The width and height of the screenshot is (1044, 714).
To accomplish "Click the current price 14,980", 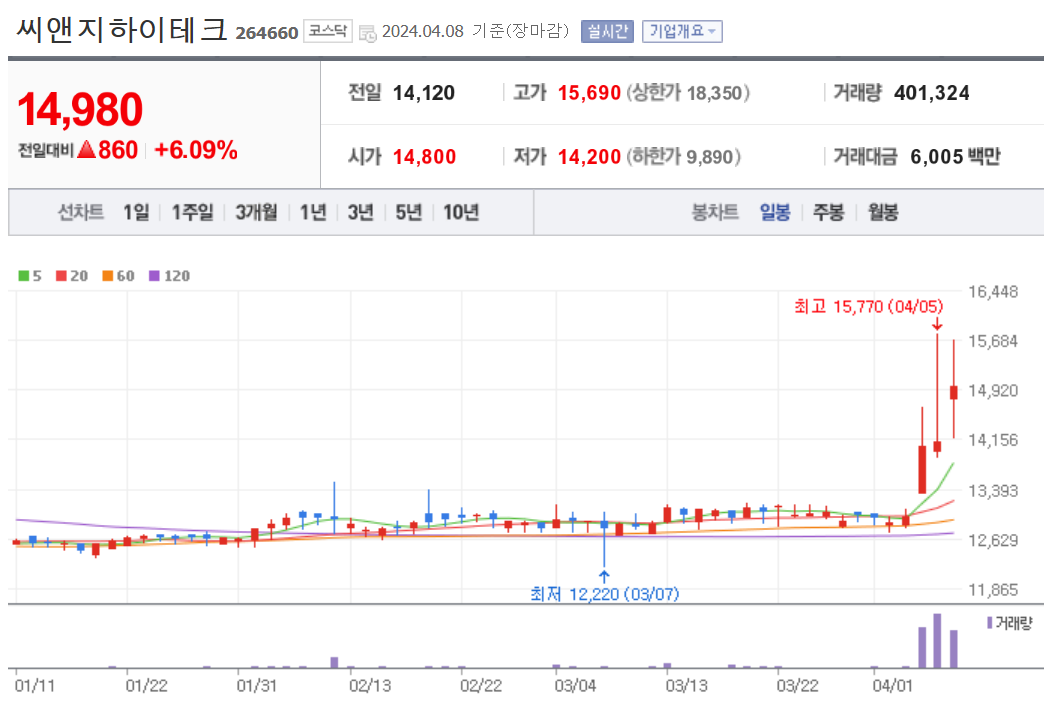I will 80,110.
